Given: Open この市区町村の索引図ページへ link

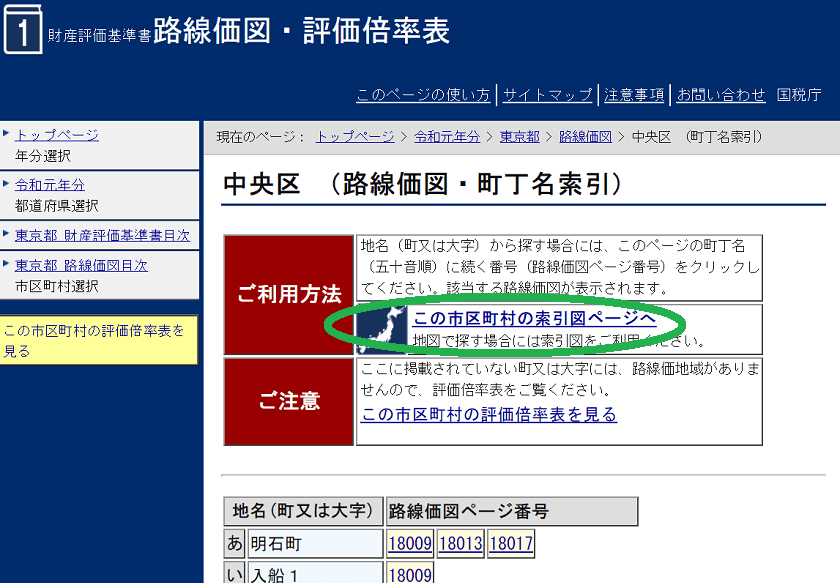Looking at the screenshot, I should point(534,318).
